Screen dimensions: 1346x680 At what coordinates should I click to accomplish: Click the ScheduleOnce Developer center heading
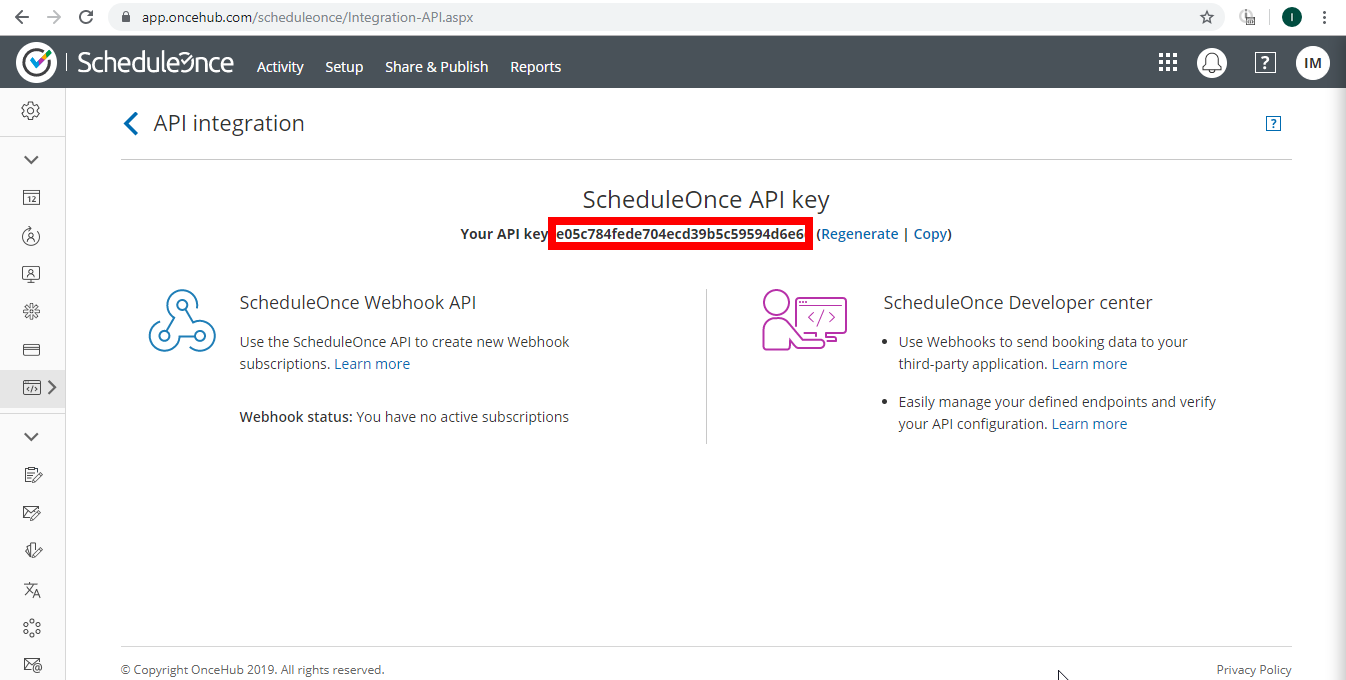click(x=1018, y=303)
